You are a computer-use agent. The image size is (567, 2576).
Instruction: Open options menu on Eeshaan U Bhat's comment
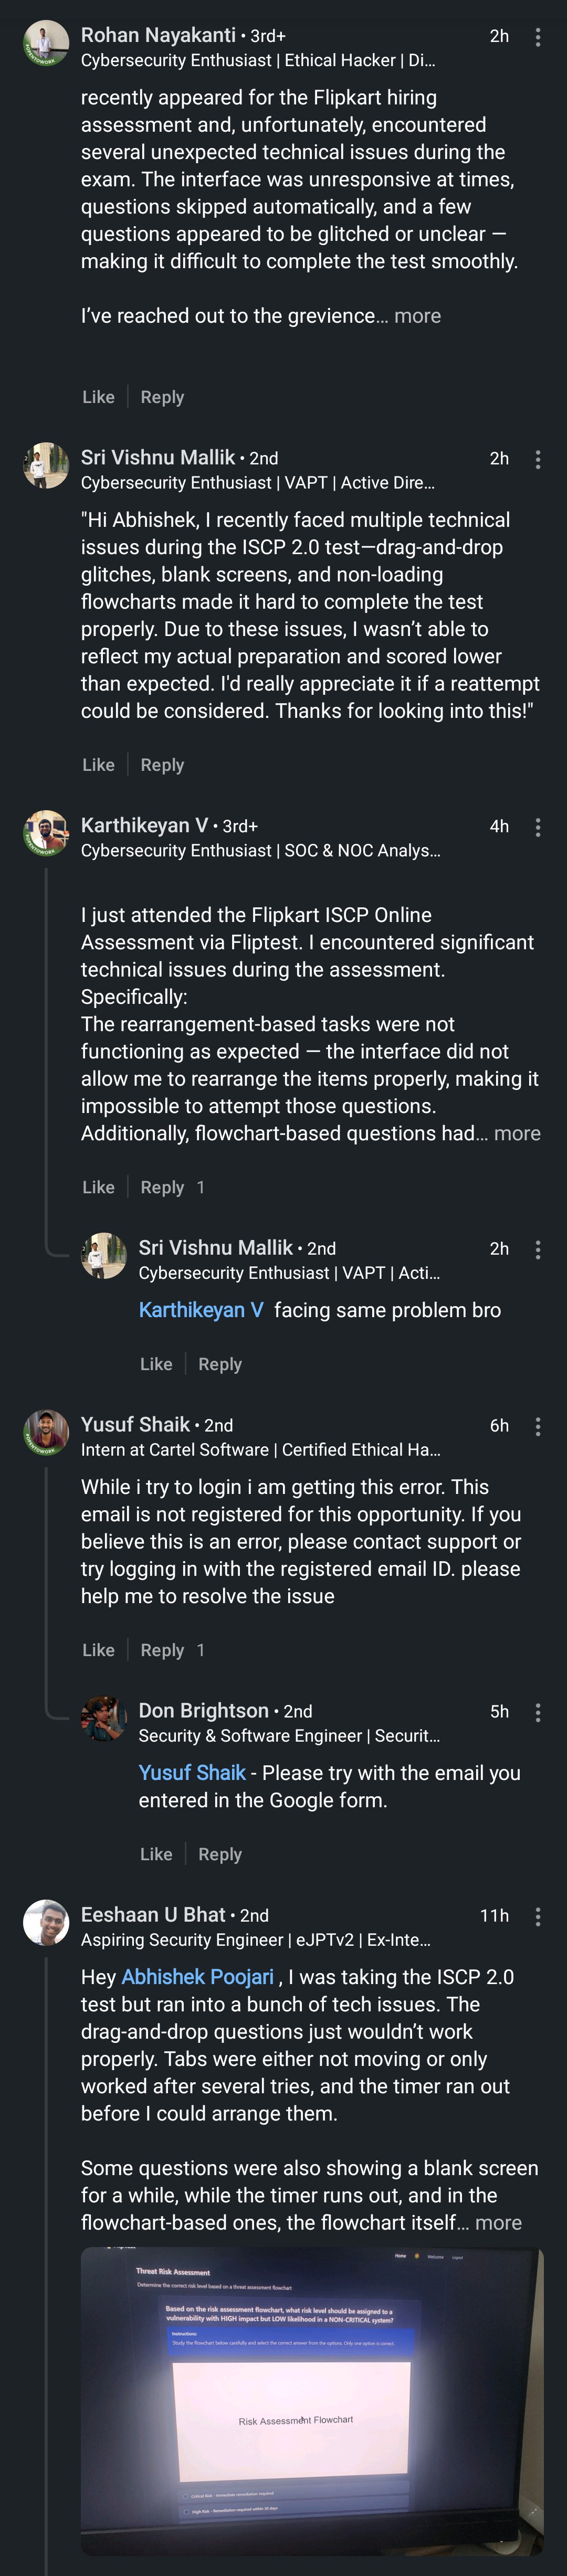[x=538, y=1916]
